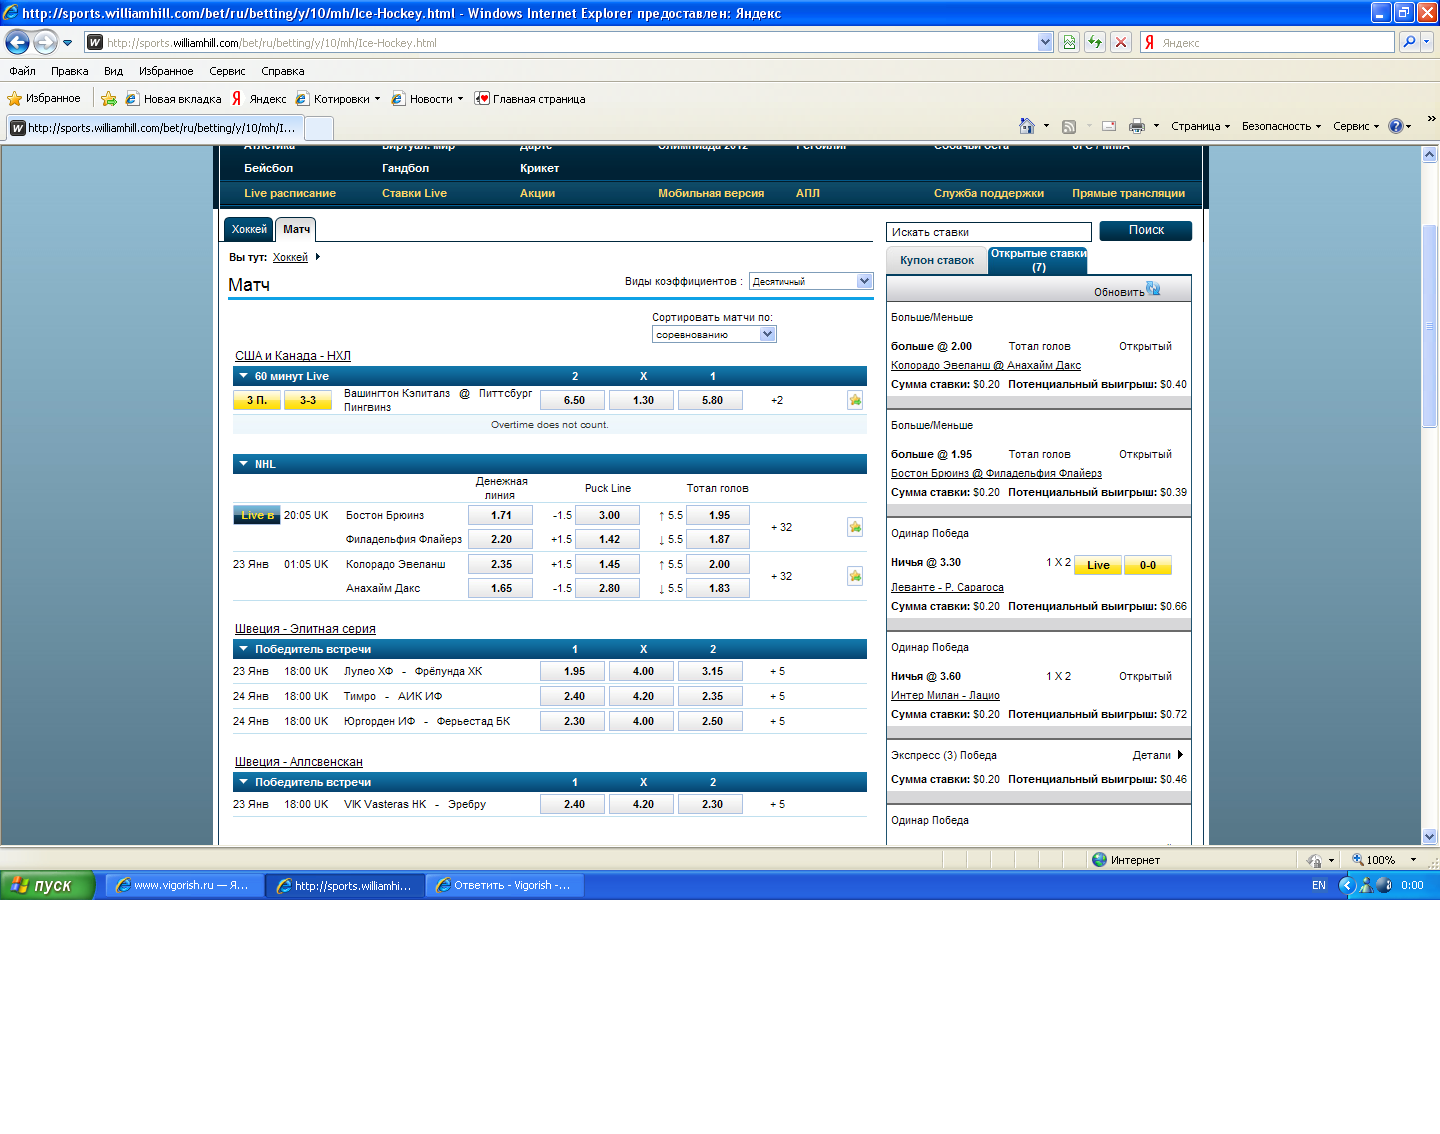The image size is (1440, 1134).
Task: Open the Яндекс favorites bar shortcut
Action: (x=259, y=98)
